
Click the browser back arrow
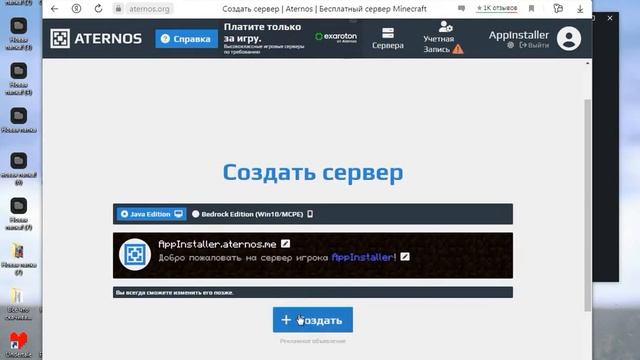54,9
